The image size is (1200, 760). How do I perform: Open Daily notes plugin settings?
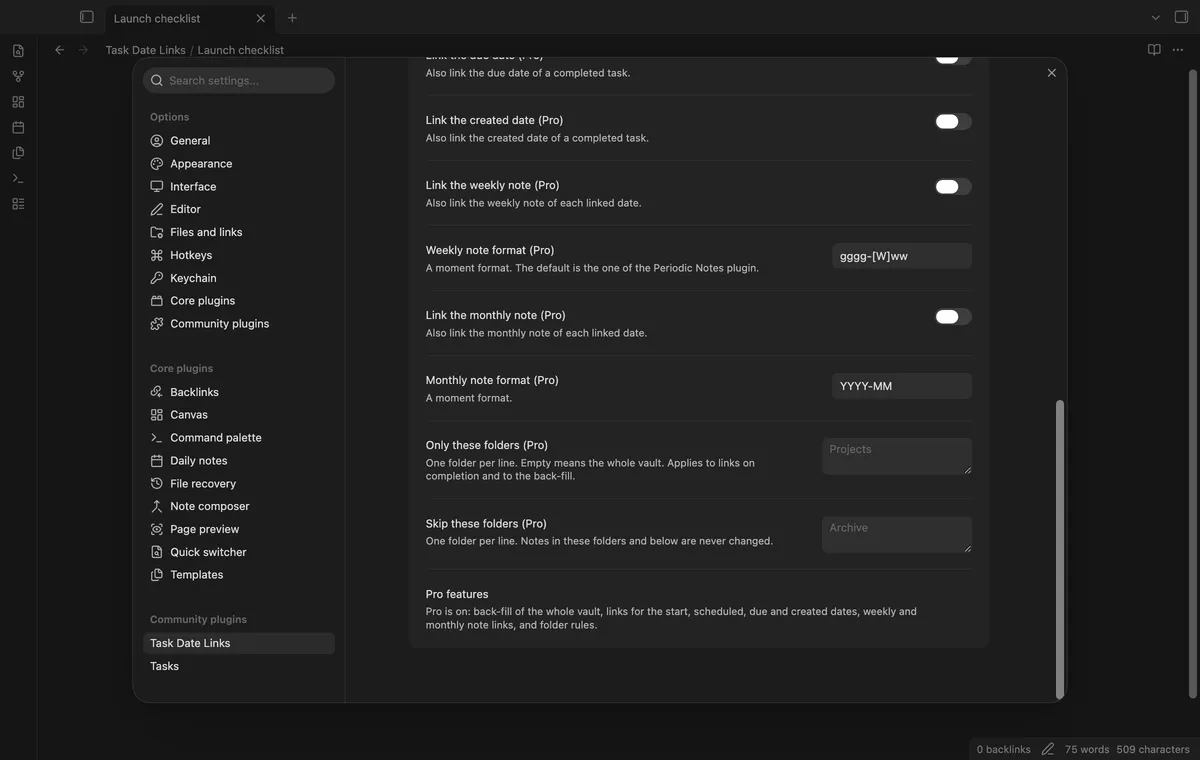pyautogui.click(x=239, y=461)
